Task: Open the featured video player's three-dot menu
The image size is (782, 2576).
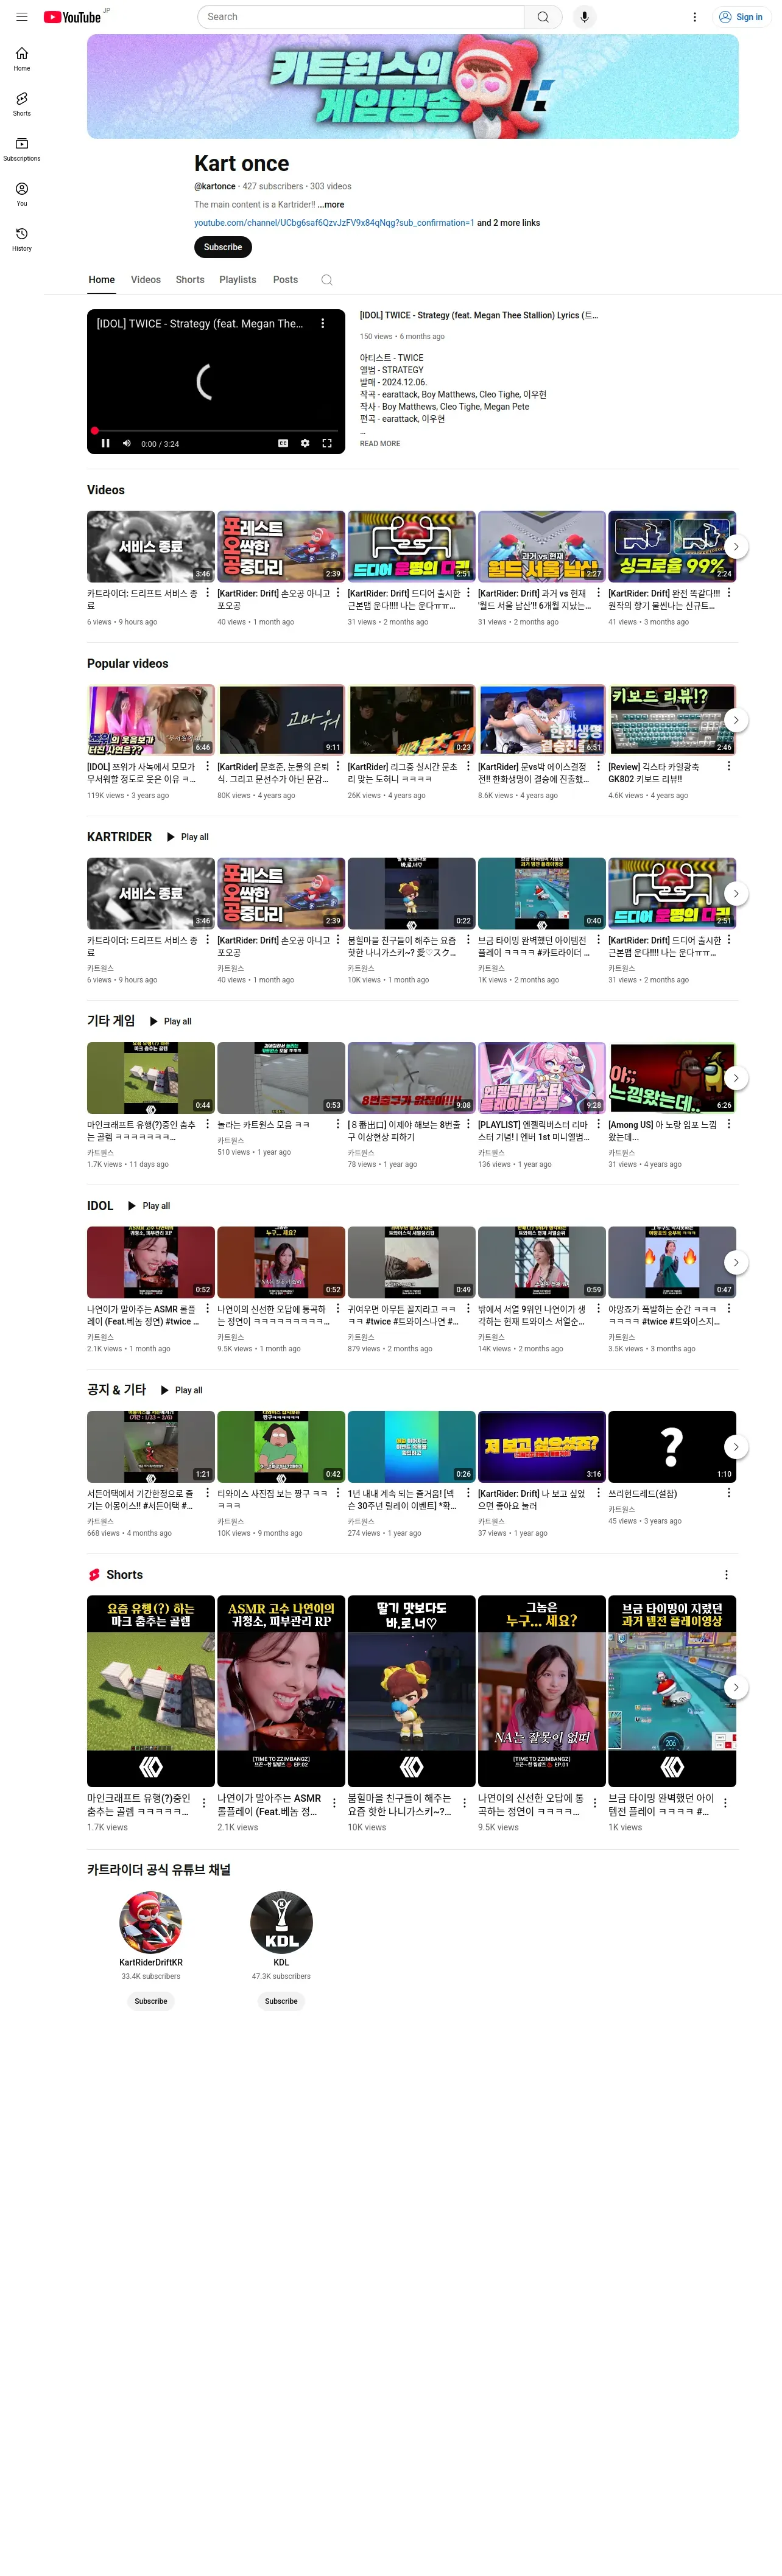Action: tap(322, 323)
